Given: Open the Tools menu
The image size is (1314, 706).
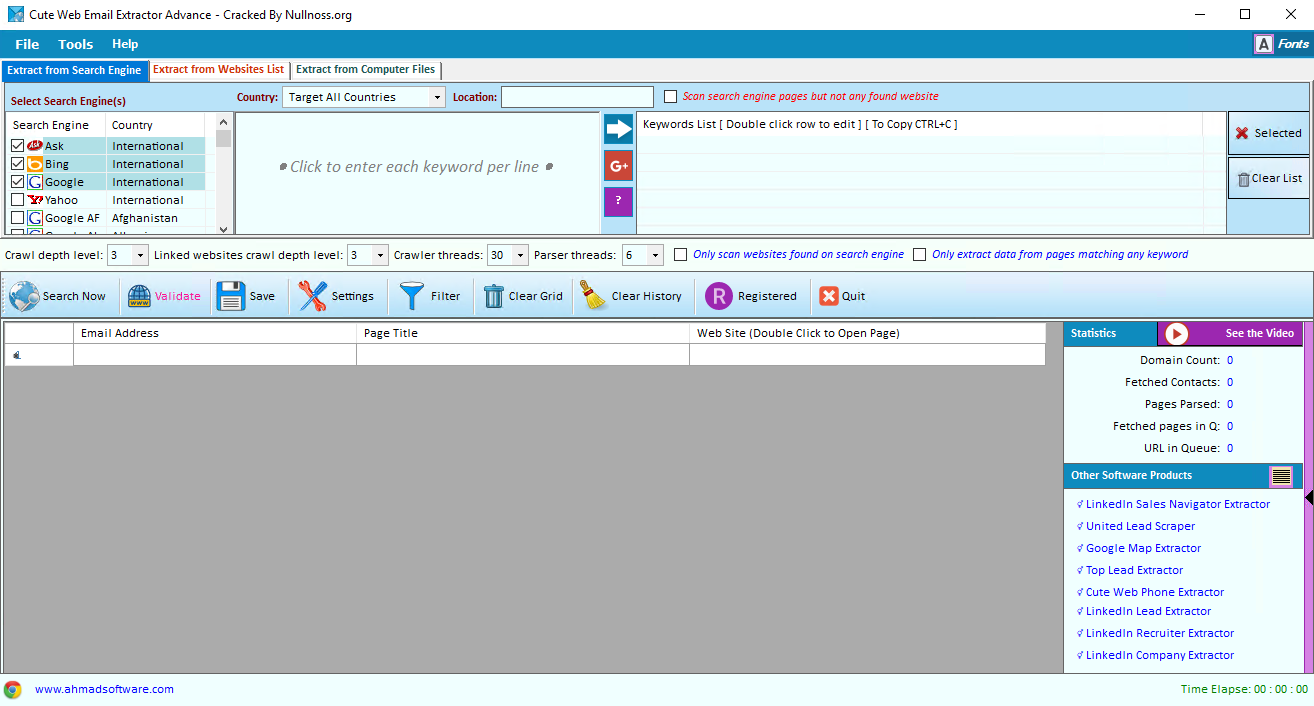Looking at the screenshot, I should (76, 44).
